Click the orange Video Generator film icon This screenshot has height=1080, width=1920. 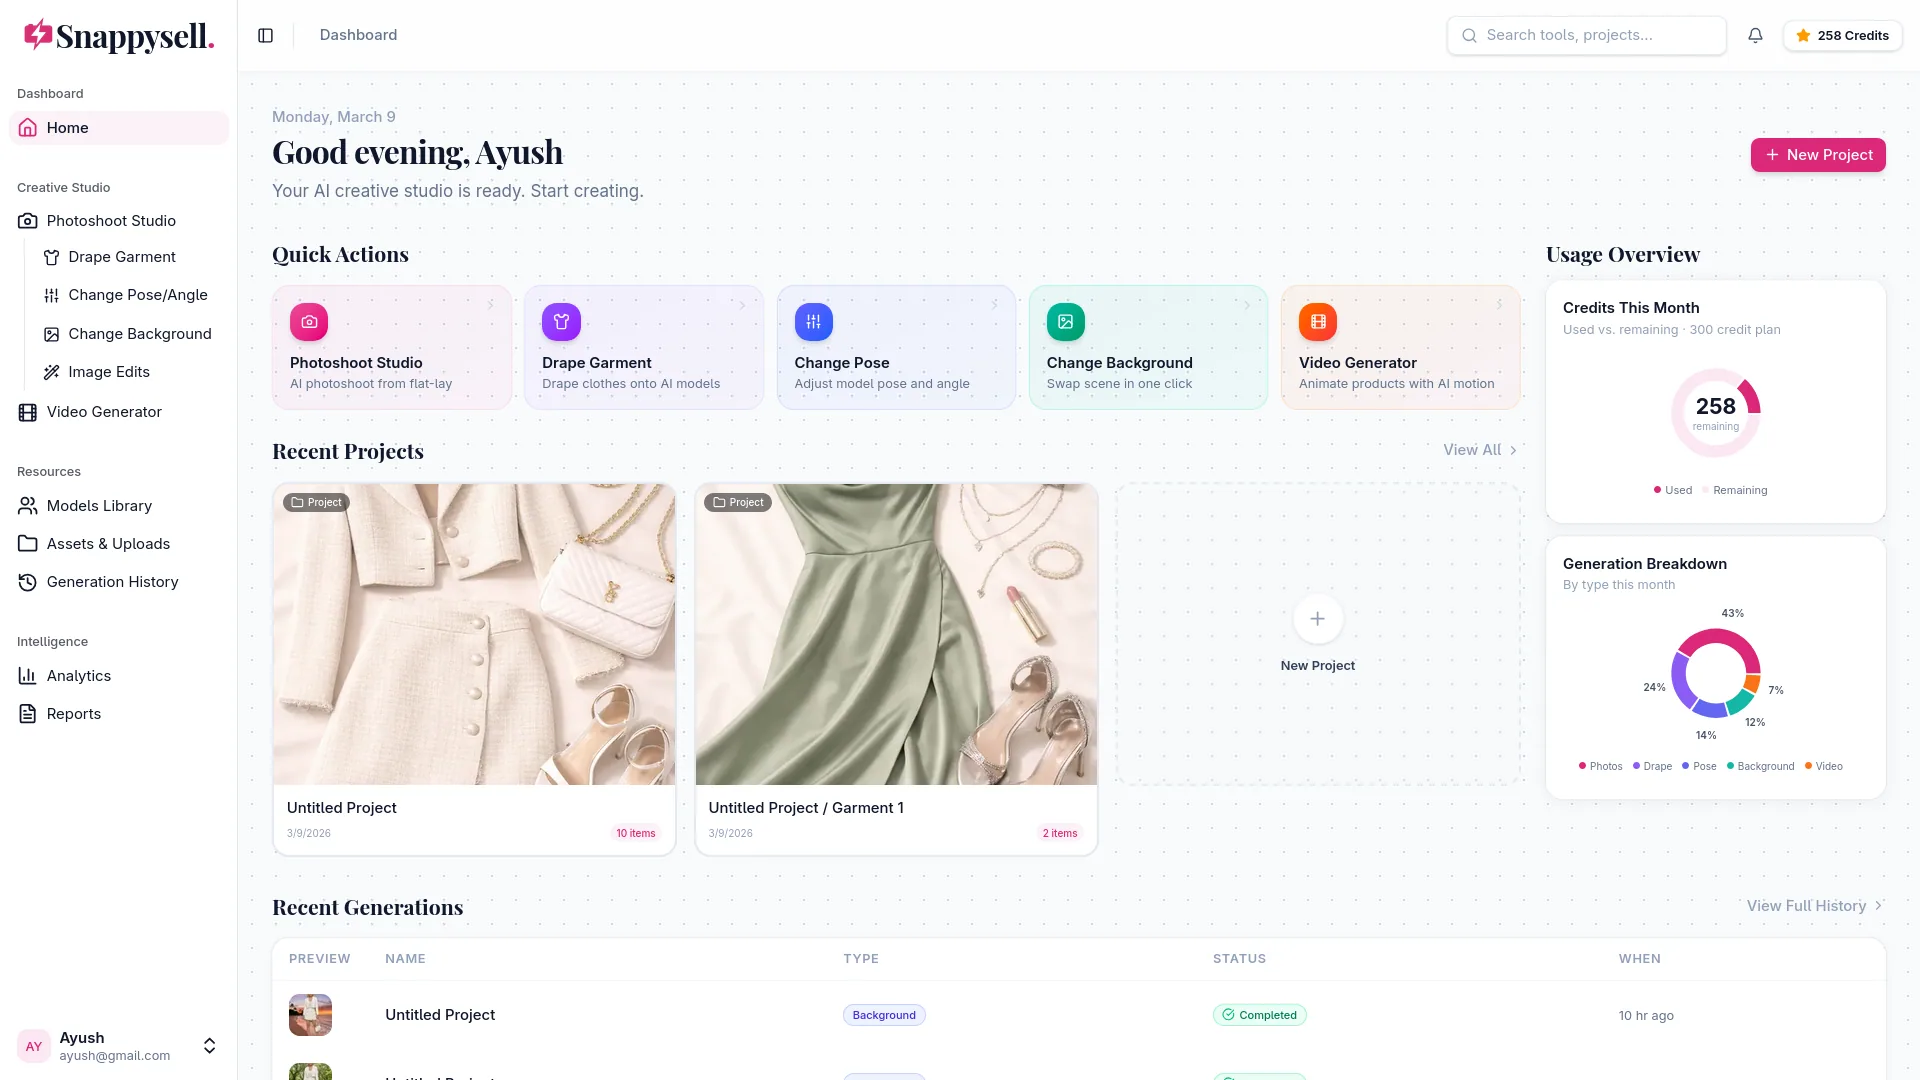point(1318,322)
